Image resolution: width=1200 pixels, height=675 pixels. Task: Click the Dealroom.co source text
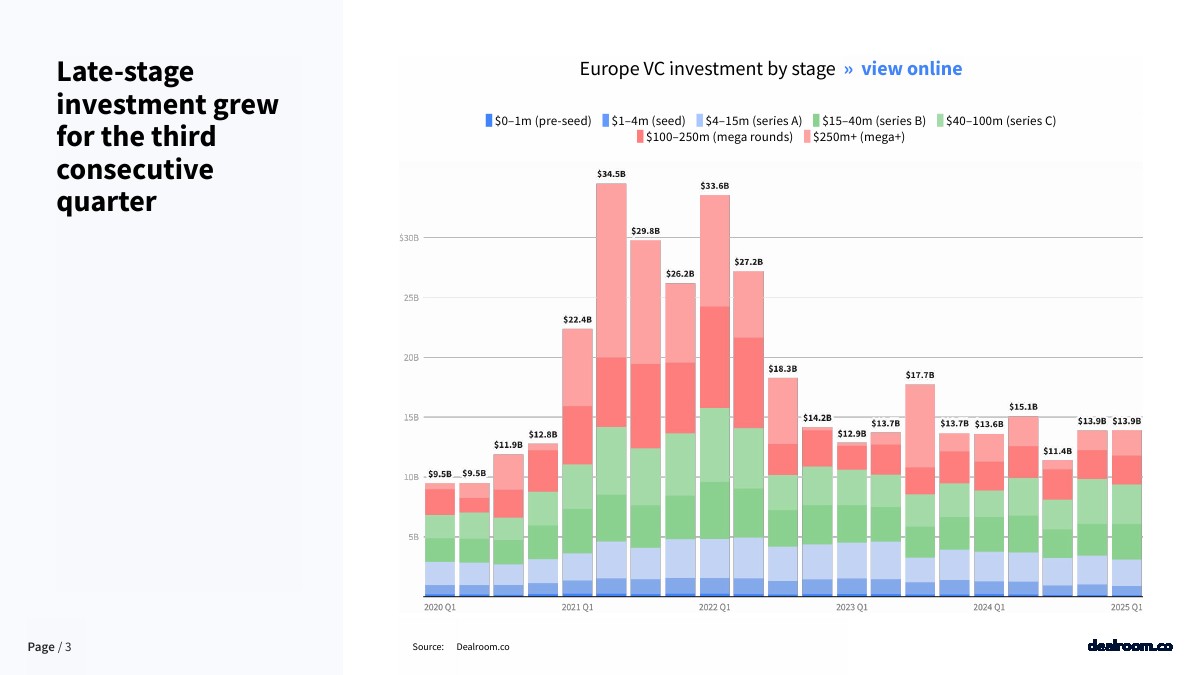click(482, 647)
